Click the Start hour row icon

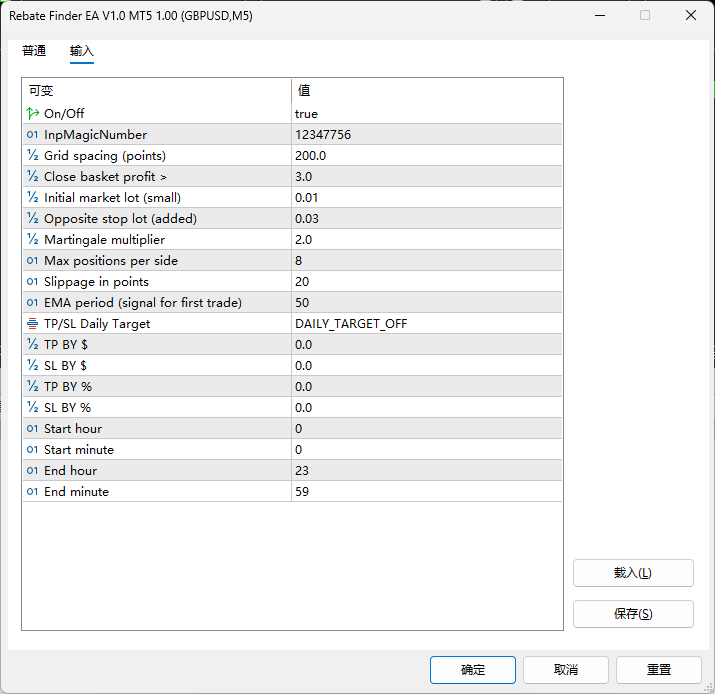33,429
